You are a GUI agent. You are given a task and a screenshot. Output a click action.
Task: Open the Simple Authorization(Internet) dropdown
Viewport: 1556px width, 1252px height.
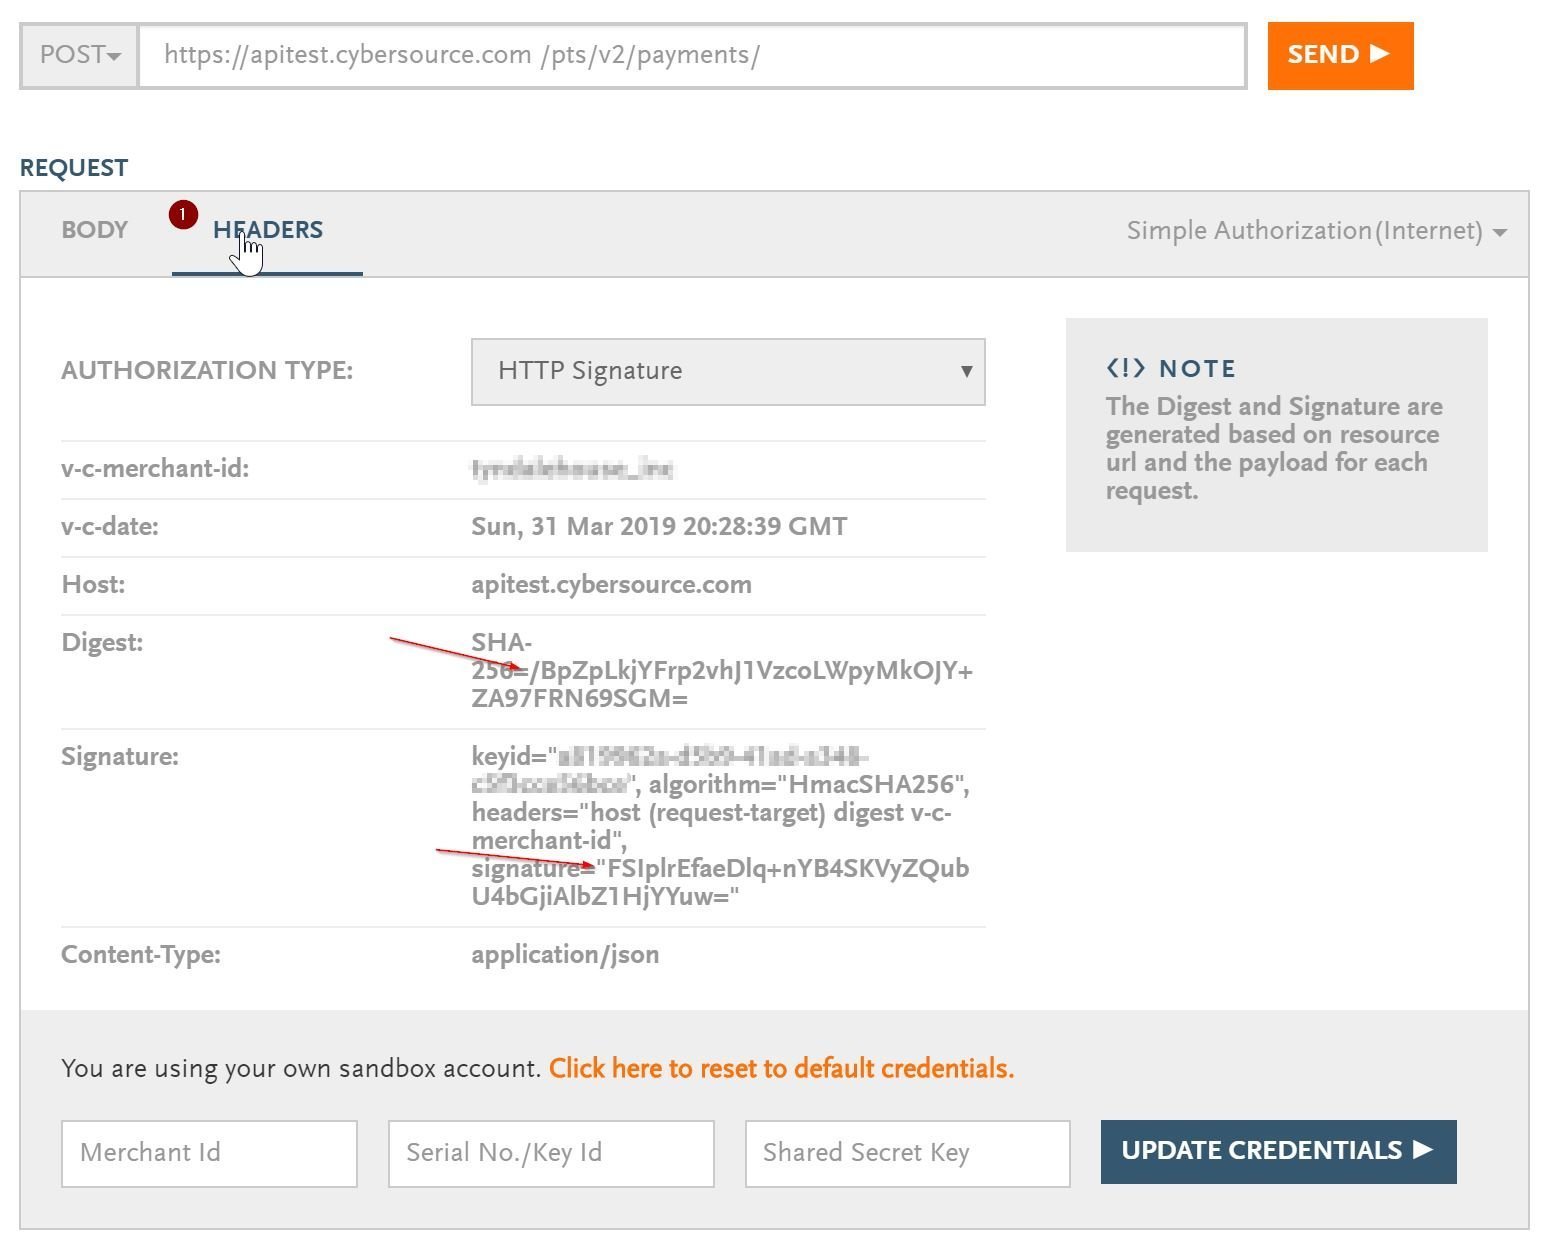(1311, 230)
